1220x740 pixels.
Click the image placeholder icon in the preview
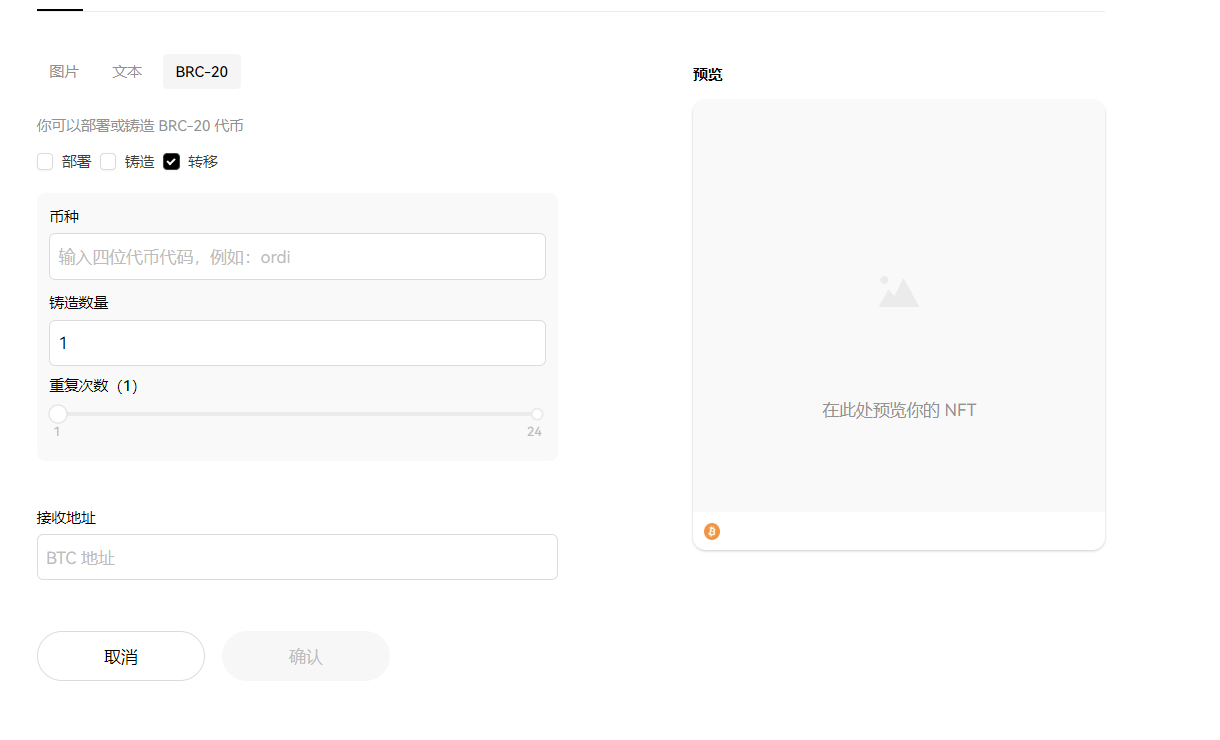pos(898,292)
